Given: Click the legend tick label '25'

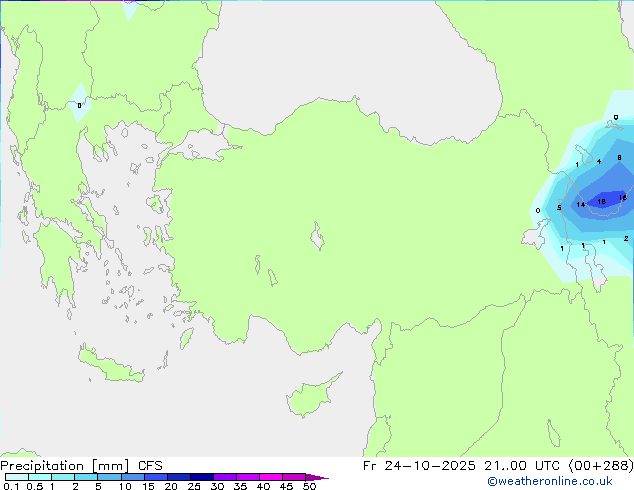Looking at the screenshot, I should 194,486.
